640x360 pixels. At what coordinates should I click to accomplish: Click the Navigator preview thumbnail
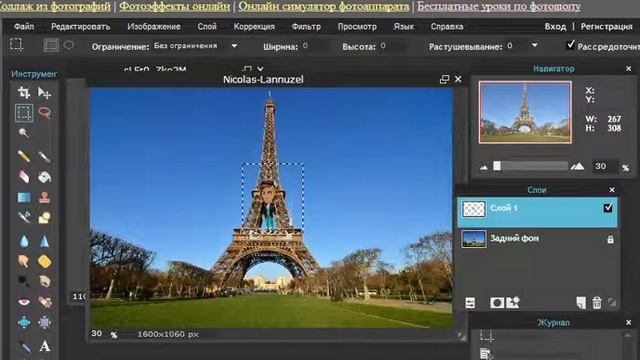[525, 112]
